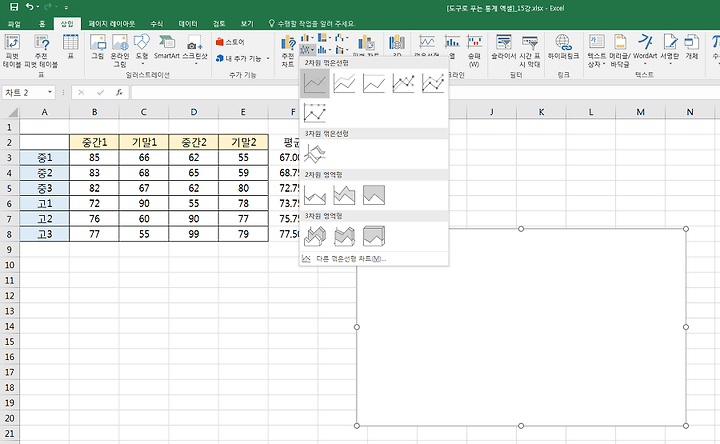The width and height of the screenshot is (720, 444).
Task: Insert a slicer (슬라이서)
Action: pos(504,47)
